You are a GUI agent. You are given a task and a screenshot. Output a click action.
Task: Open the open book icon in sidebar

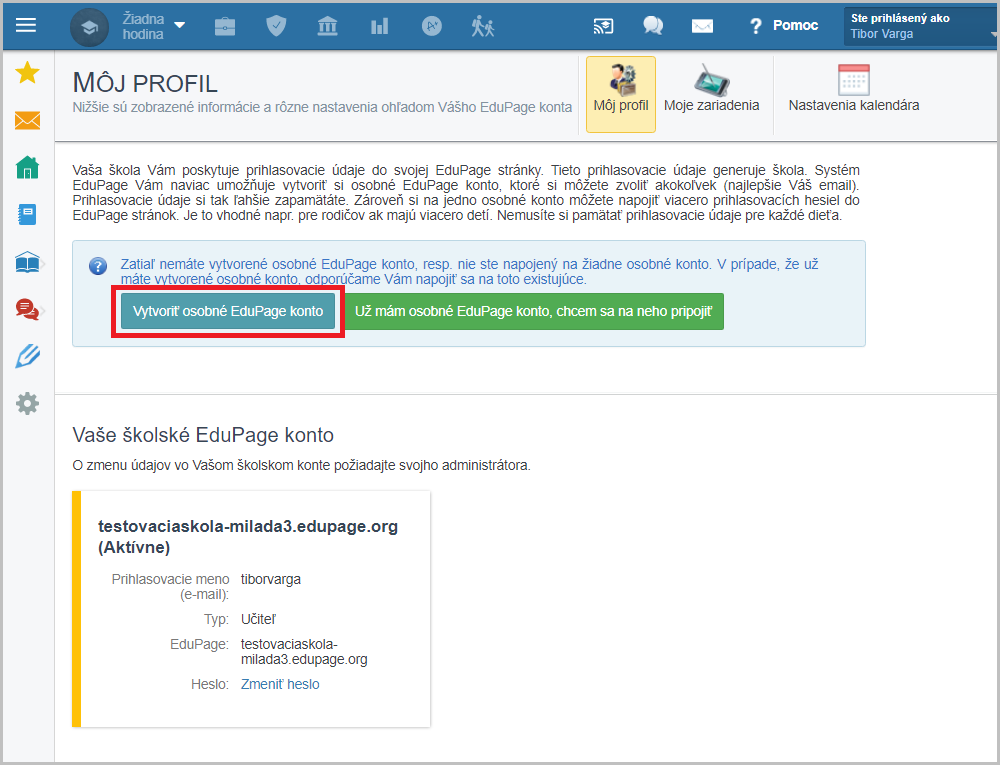27,262
